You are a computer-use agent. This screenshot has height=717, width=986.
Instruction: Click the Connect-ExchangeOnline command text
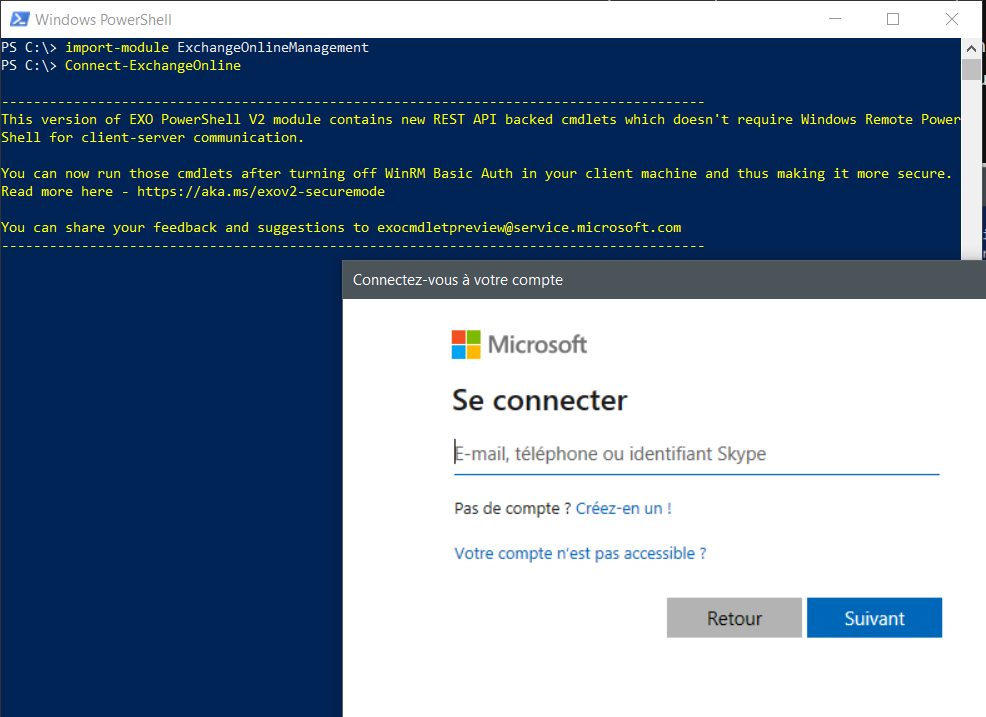[x=153, y=65]
